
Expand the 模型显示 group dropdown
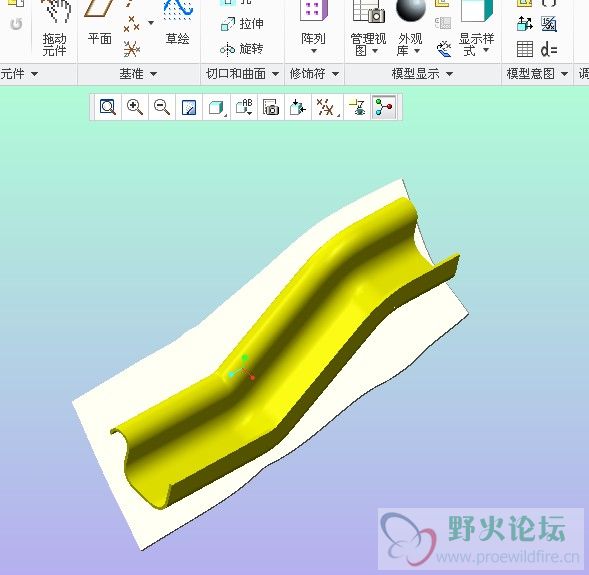pyautogui.click(x=422, y=74)
